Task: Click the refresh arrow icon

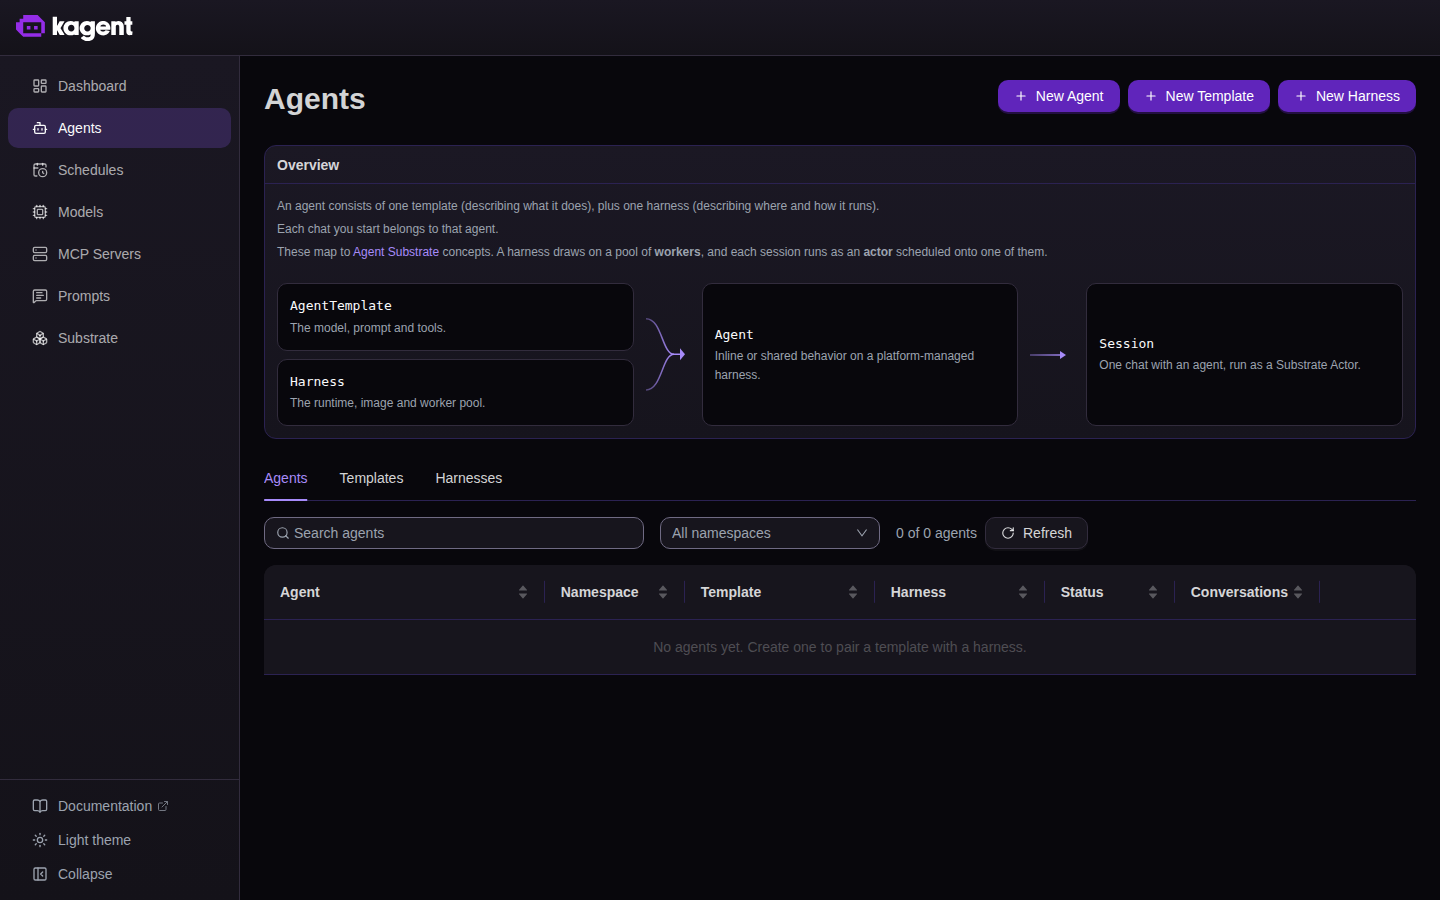Action: coord(1008,533)
